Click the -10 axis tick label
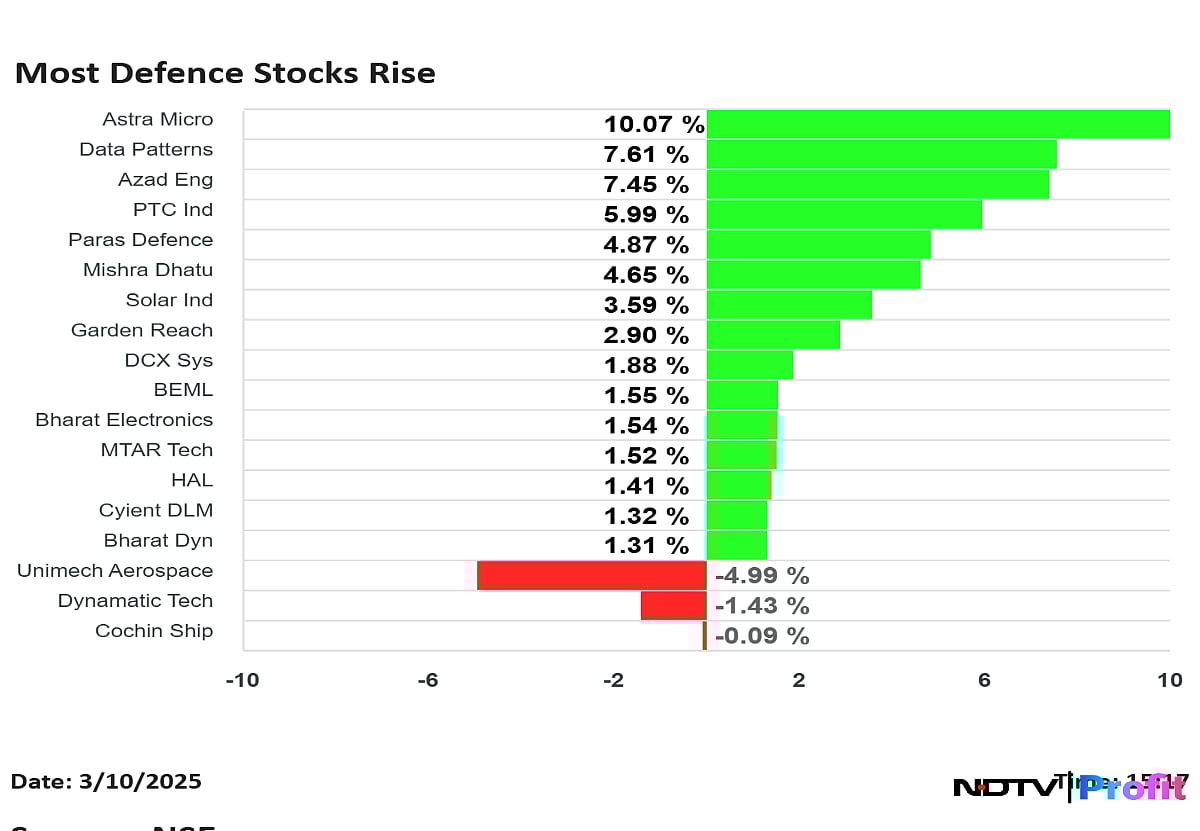Screen dimensions: 1200x831 pyautogui.click(x=242, y=681)
